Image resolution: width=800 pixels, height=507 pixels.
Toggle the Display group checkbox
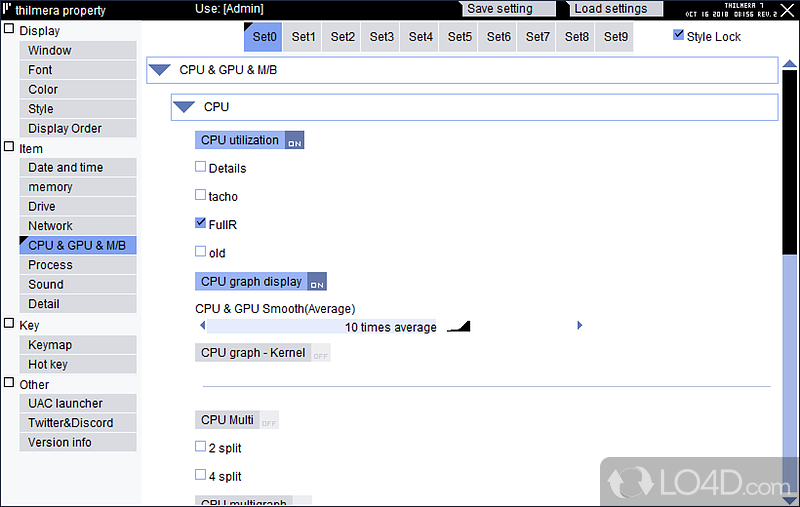coord(9,29)
